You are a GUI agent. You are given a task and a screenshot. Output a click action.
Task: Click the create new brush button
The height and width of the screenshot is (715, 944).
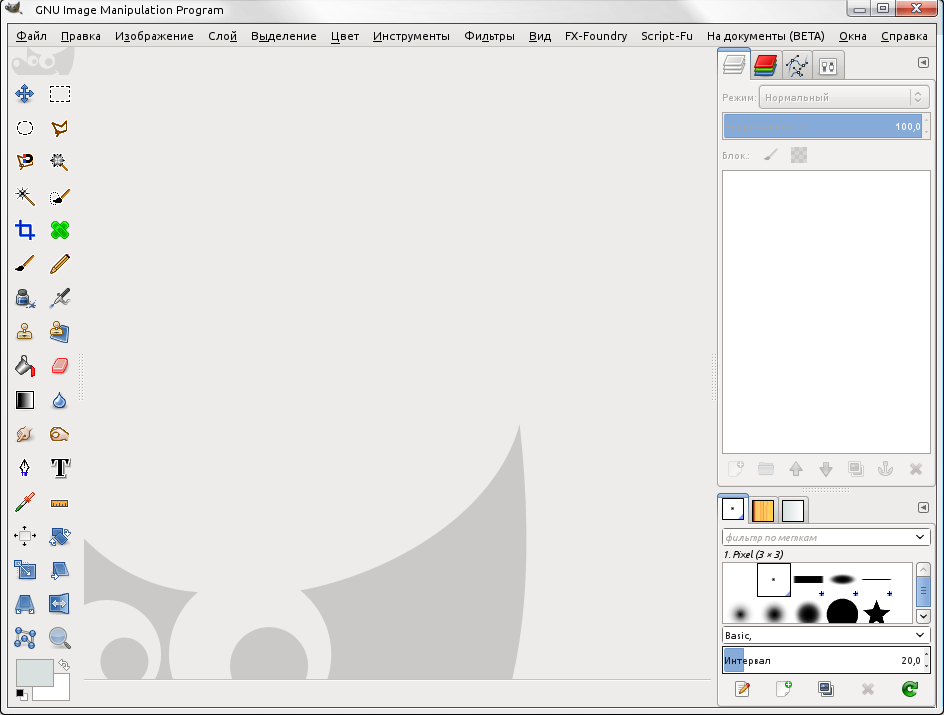784,689
